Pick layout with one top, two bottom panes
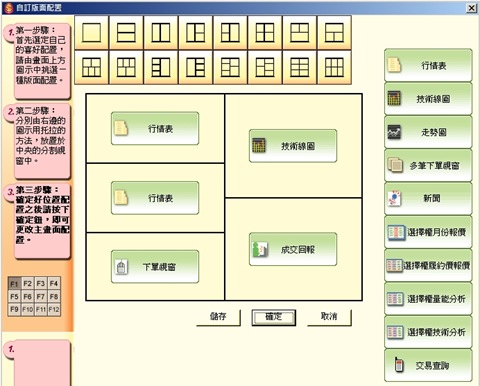Screen dimensions: 480x386 click(x=334, y=33)
